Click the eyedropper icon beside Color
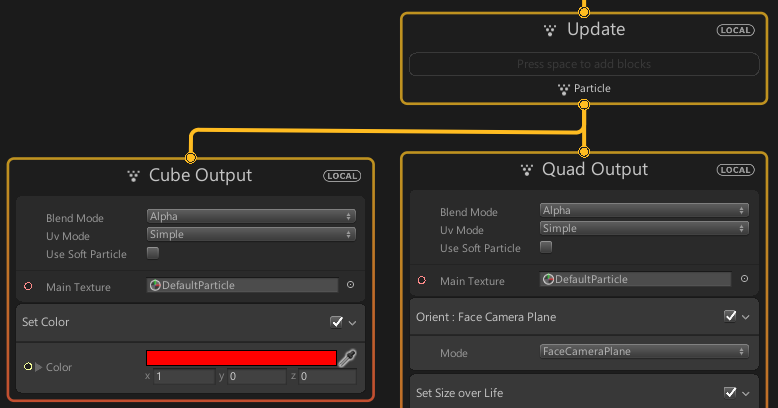This screenshot has height=408, width=778. [x=348, y=358]
